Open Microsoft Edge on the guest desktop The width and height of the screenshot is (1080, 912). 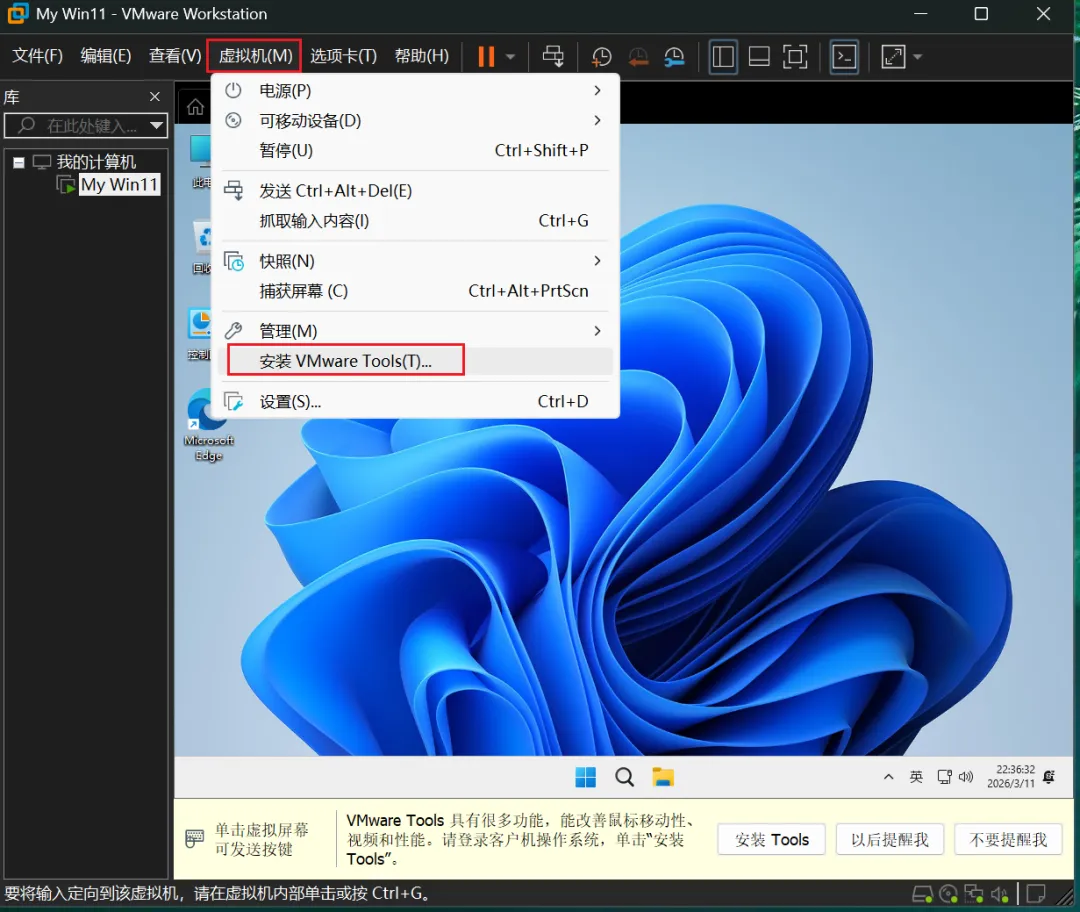[x=208, y=425]
